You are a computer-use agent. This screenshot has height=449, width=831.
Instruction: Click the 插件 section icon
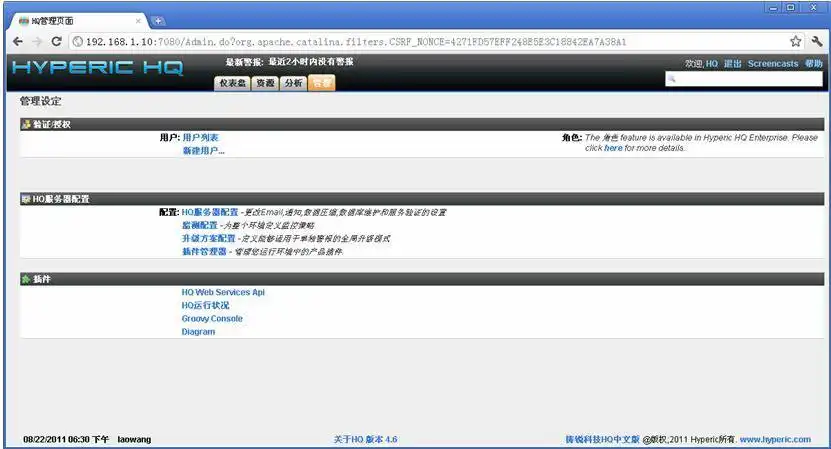pyautogui.click(x=26, y=279)
